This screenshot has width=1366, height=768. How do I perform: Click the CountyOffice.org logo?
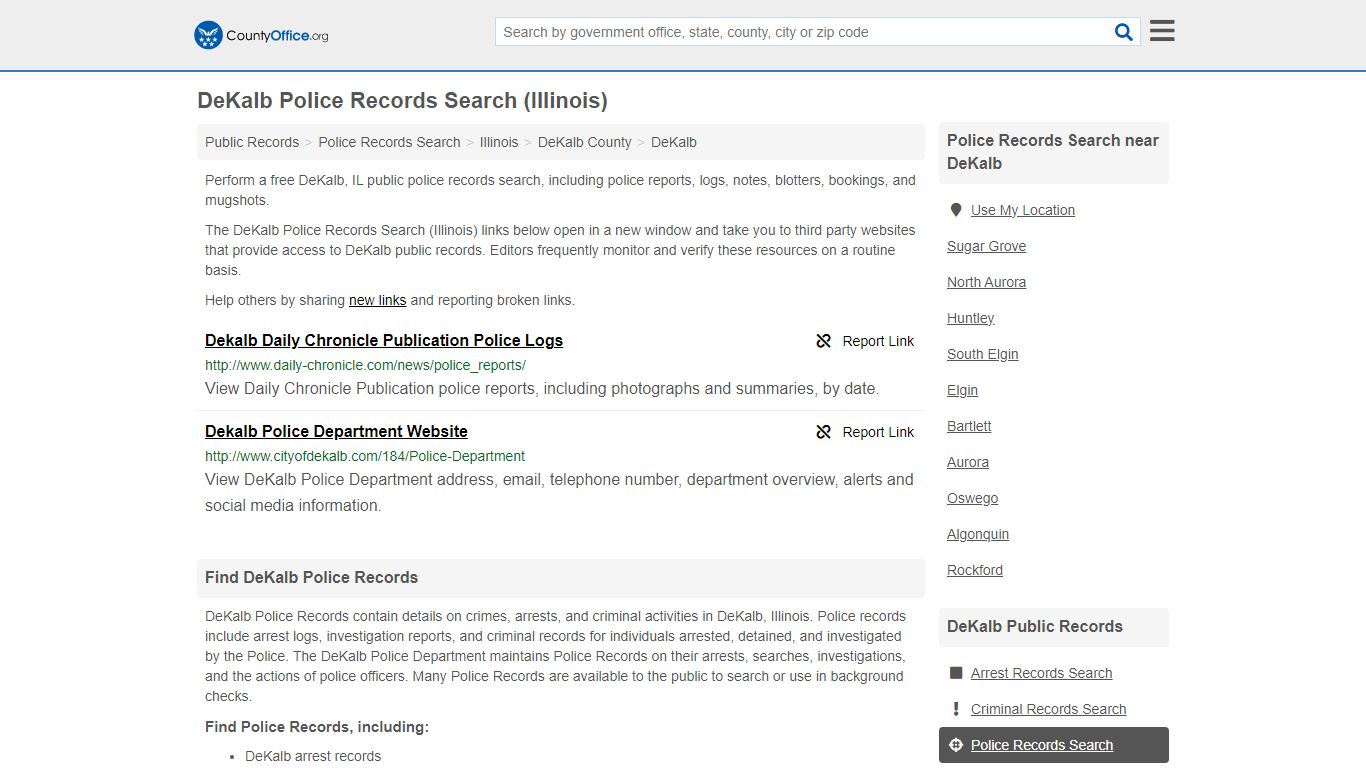261,35
